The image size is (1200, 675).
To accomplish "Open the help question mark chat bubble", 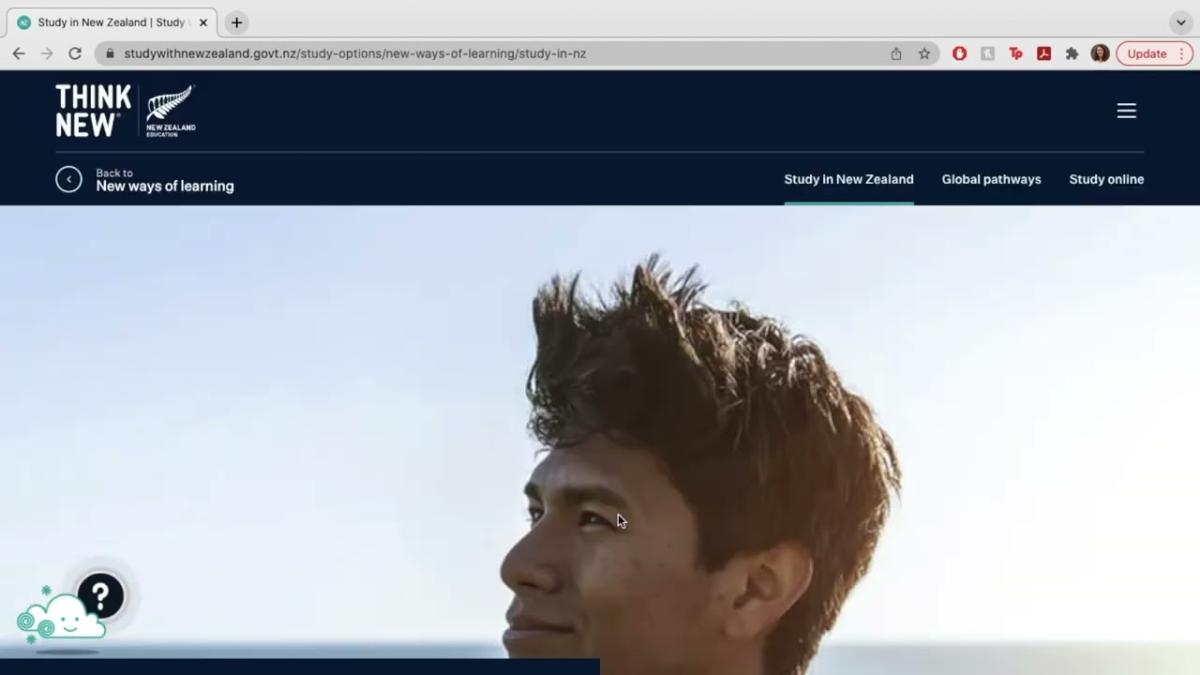I will [100, 596].
